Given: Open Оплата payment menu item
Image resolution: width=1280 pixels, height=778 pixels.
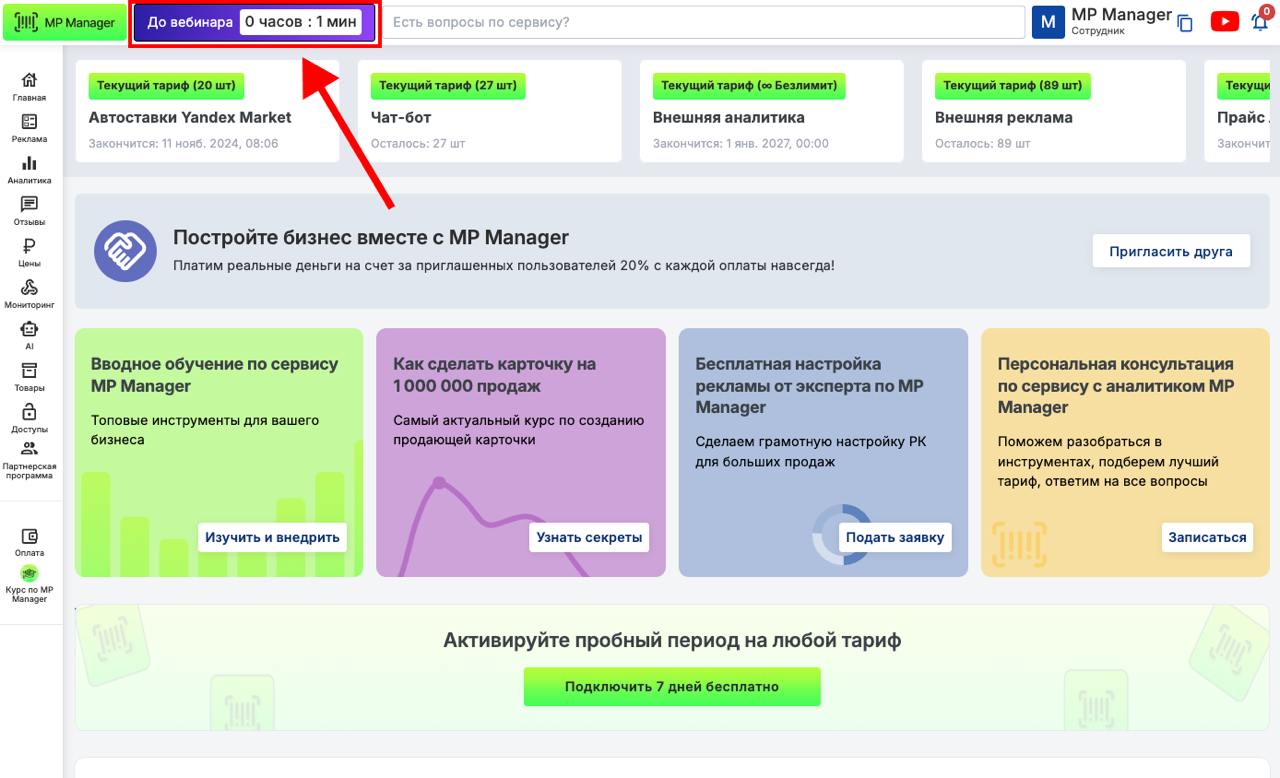Looking at the screenshot, I should point(29,537).
